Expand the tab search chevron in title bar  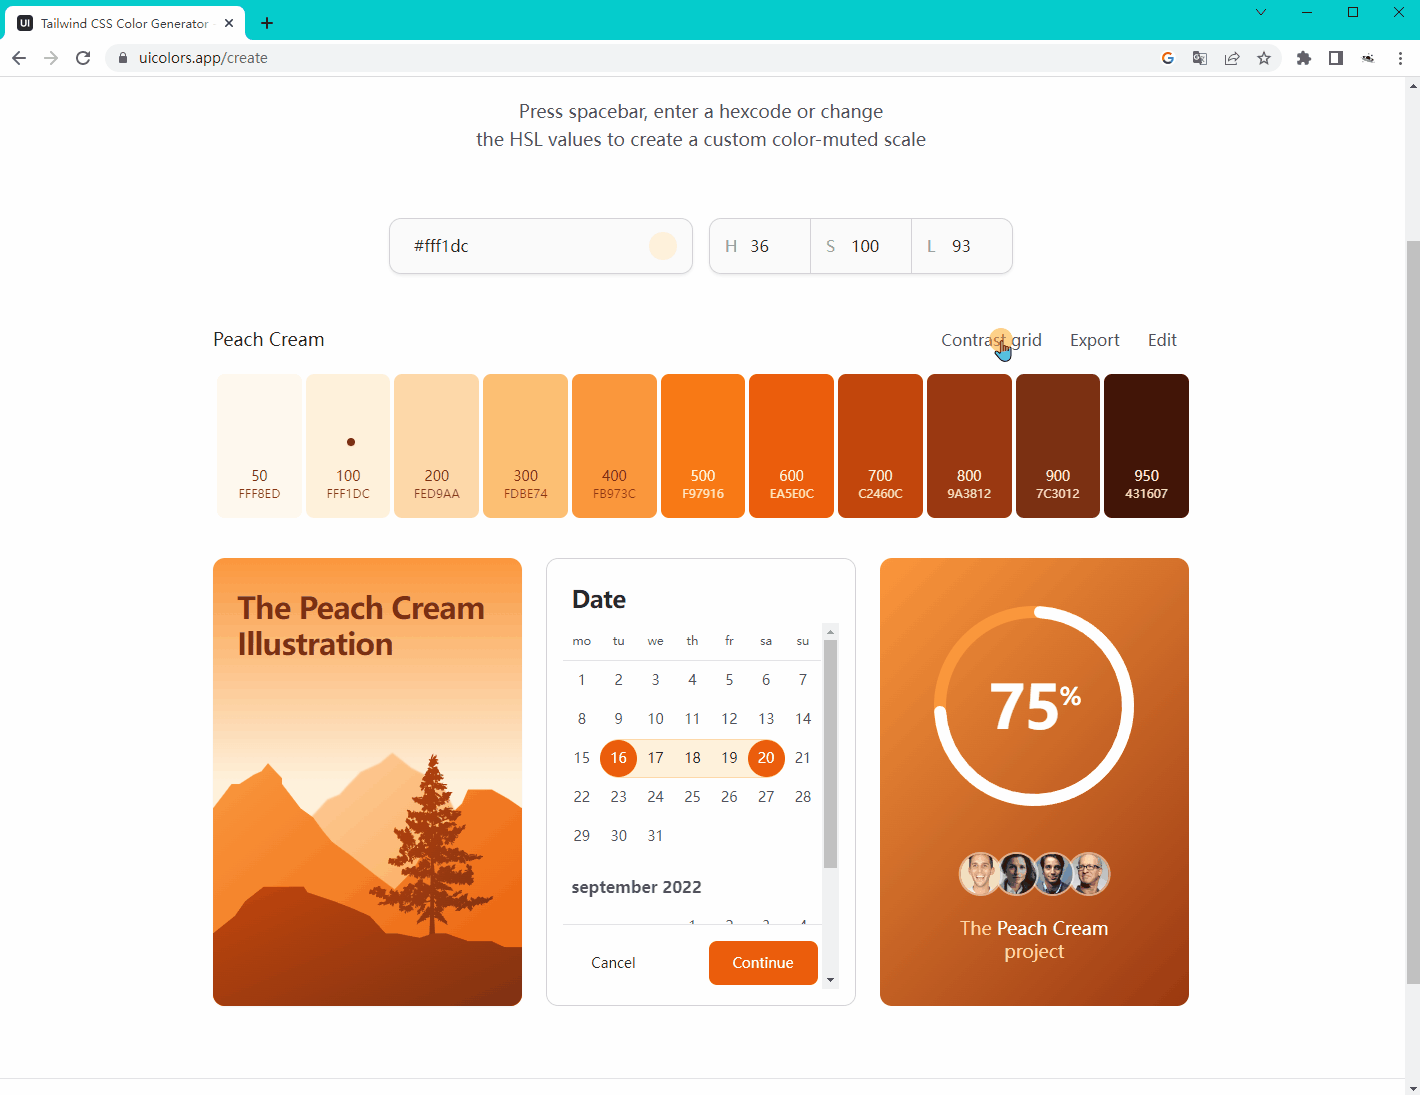pos(1261,12)
